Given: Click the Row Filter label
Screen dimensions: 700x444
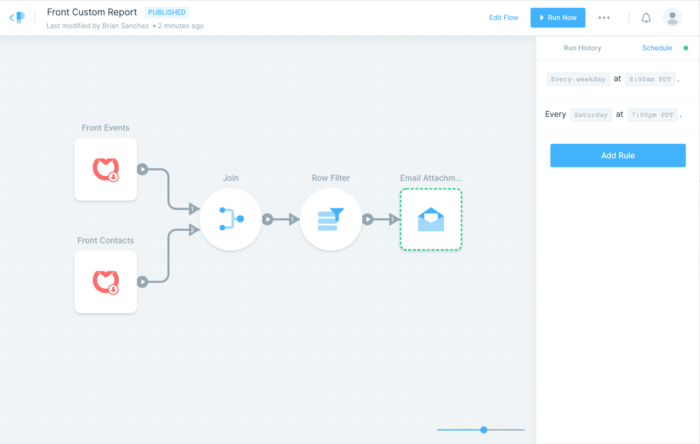Looking at the screenshot, I should pyautogui.click(x=331, y=178).
